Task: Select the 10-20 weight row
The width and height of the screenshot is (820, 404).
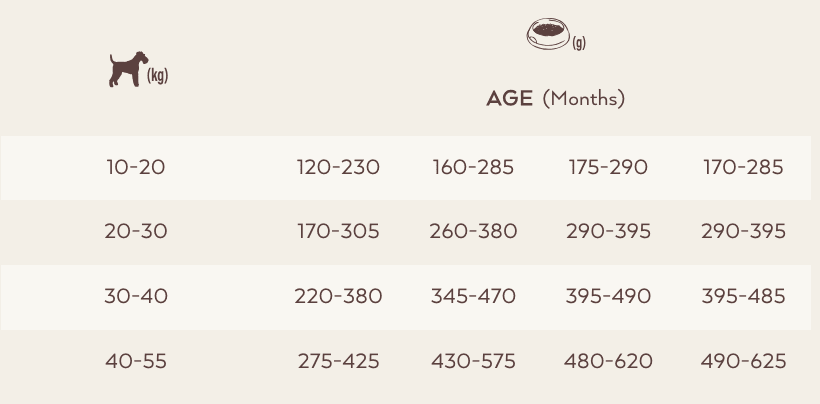Action: [406, 168]
